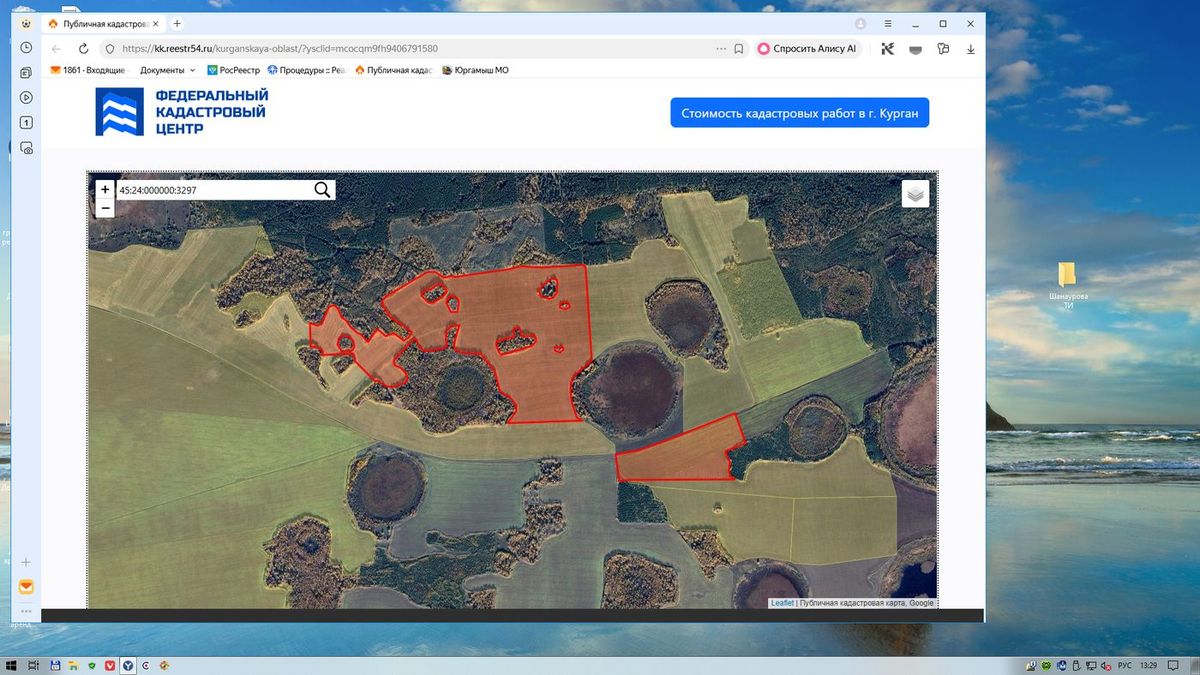Select the Публичная кадастровая карта tab

point(103,23)
